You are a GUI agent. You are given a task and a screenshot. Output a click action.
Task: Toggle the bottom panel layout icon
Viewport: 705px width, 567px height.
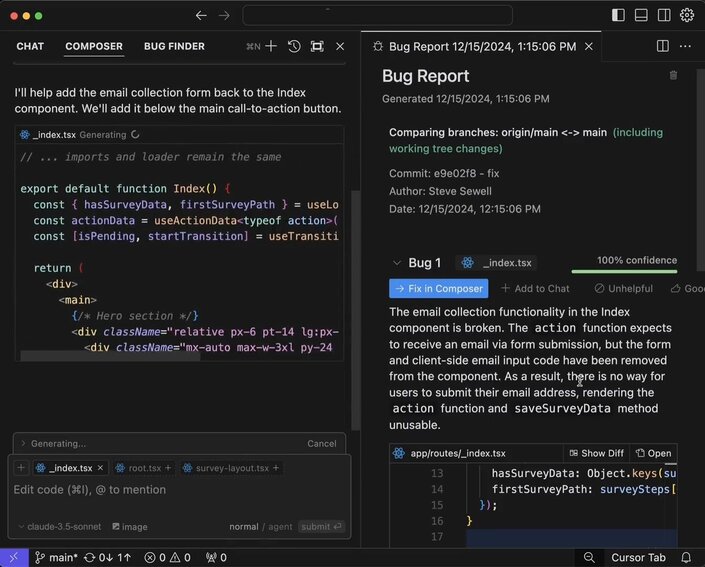(x=641, y=15)
